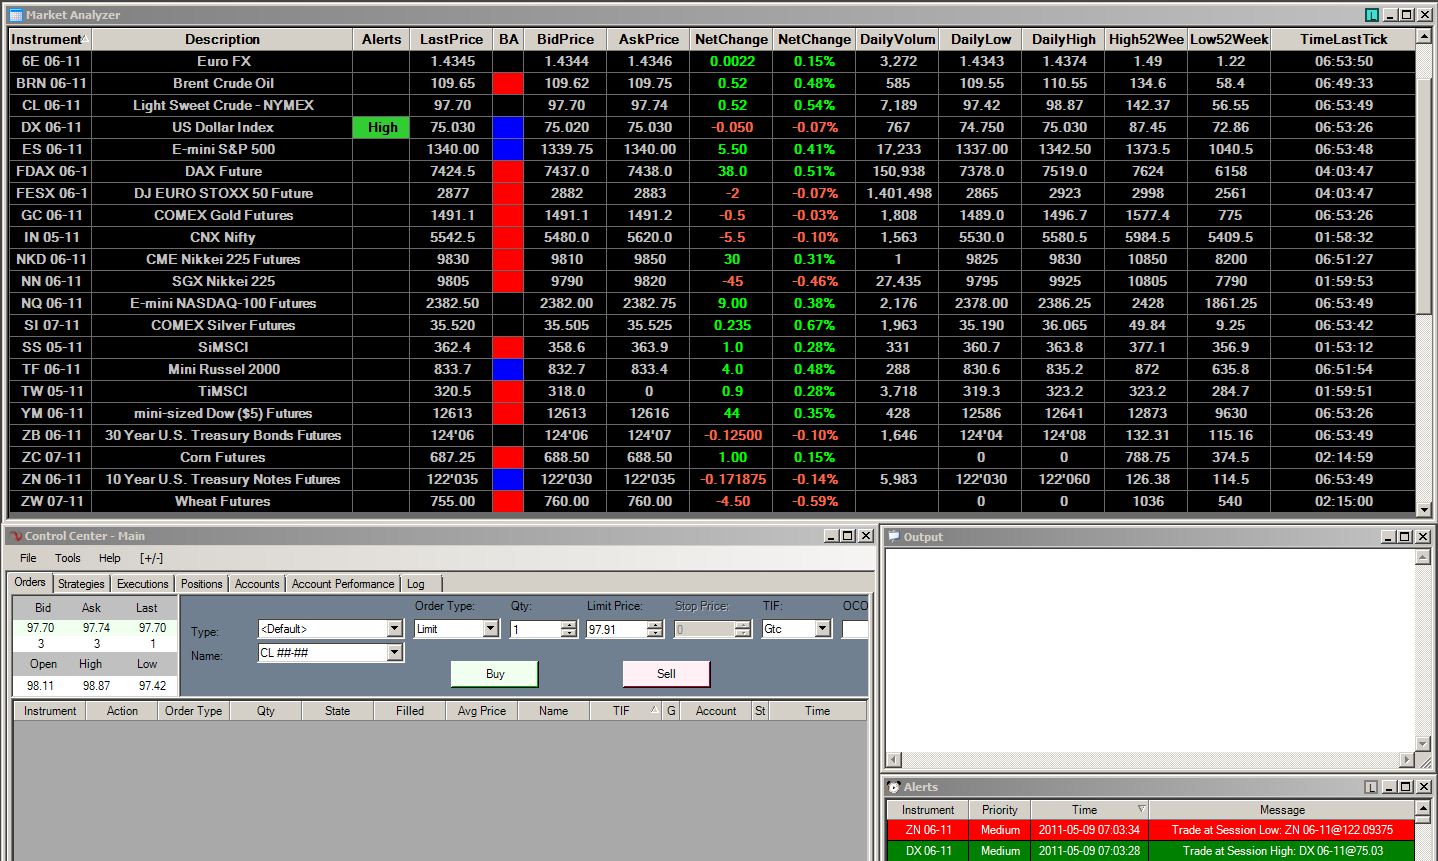Image resolution: width=1438 pixels, height=861 pixels.
Task: Click the Alerts column header in Market Analyzer
Action: coord(381,39)
